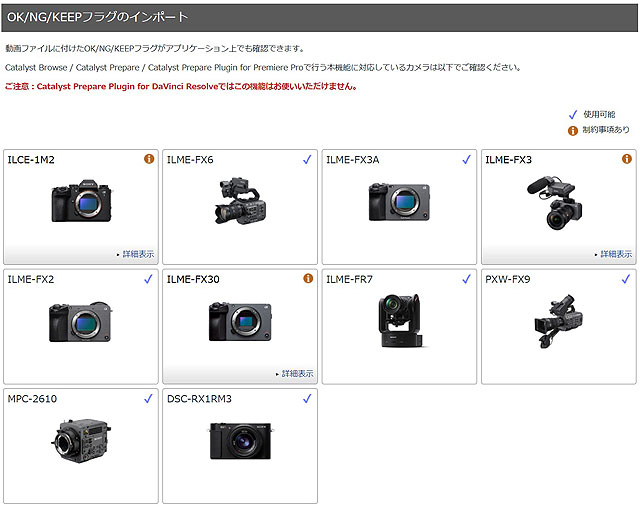Image resolution: width=640 pixels, height=507 pixels.
Task: Click the checkmark icon on ILME-FX3A card
Action: (467, 159)
